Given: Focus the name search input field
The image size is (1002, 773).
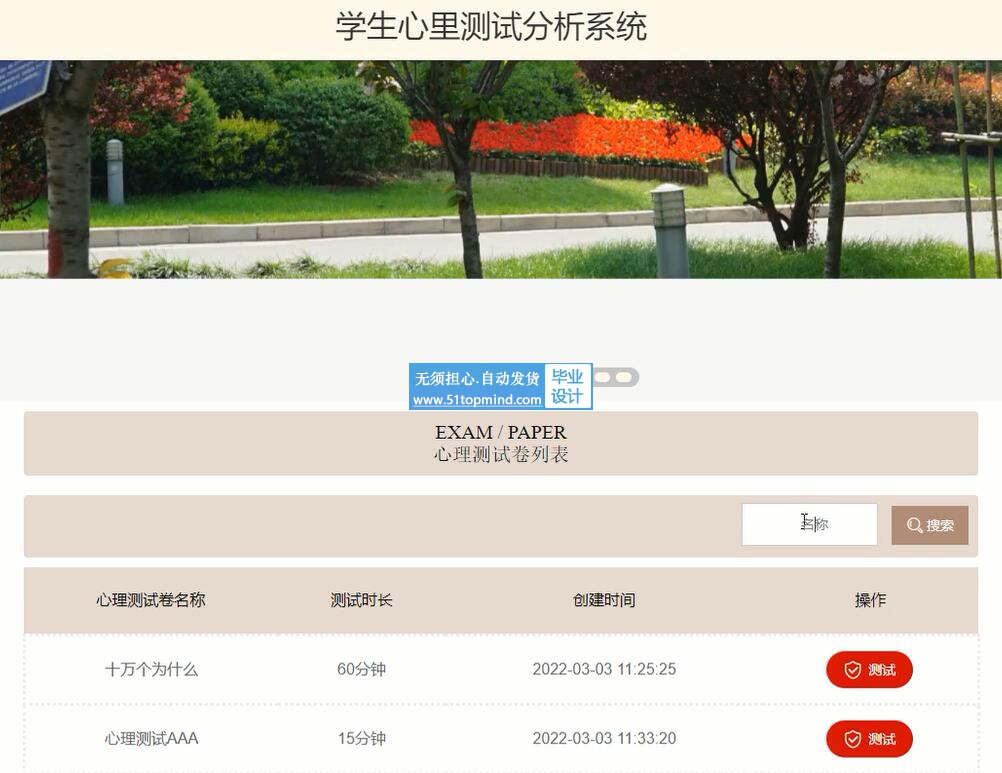Looking at the screenshot, I should point(809,524).
